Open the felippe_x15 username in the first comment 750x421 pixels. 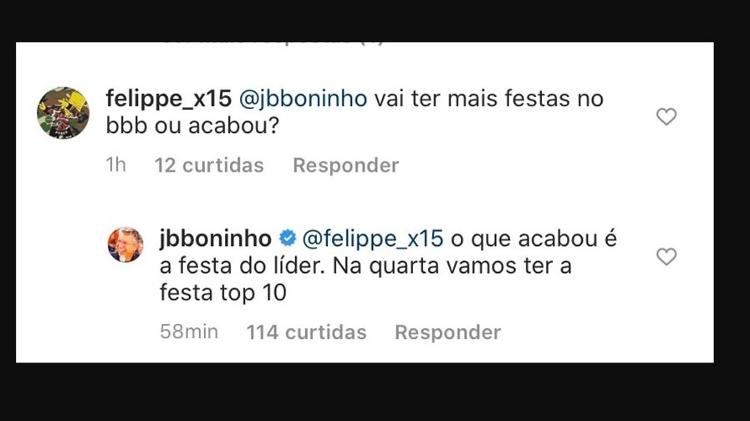pos(168,100)
